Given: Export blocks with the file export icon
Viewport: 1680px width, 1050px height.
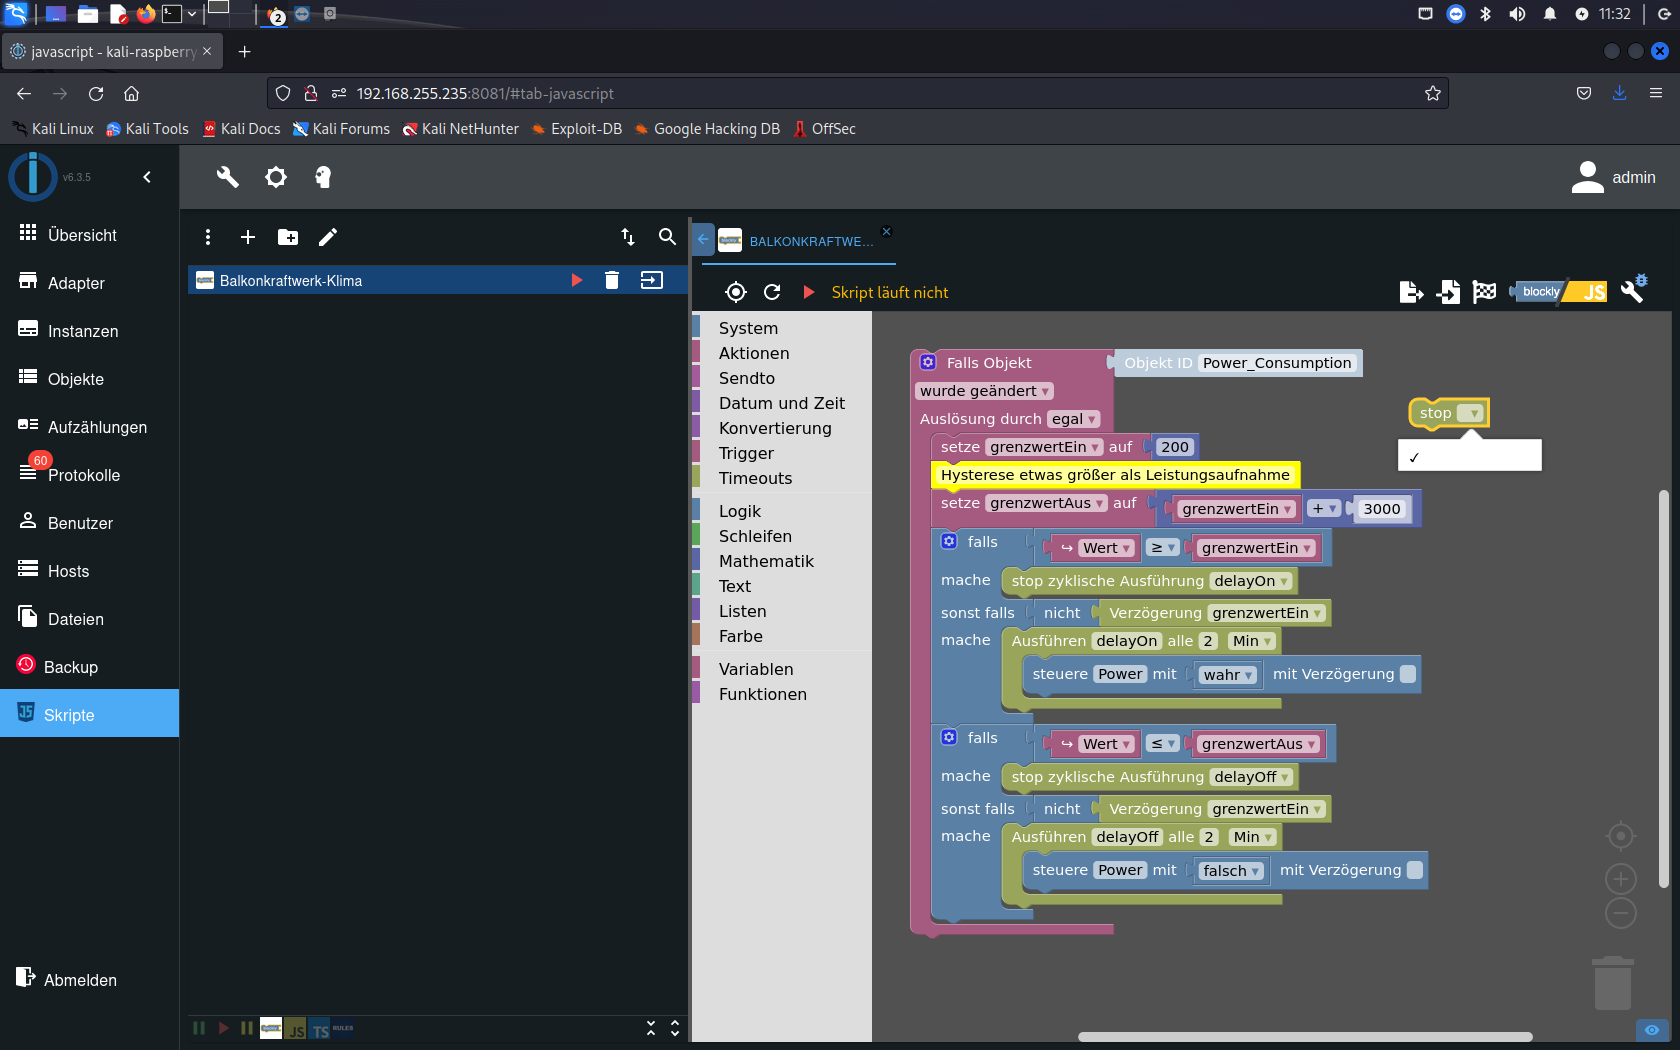Looking at the screenshot, I should pos(1411,292).
